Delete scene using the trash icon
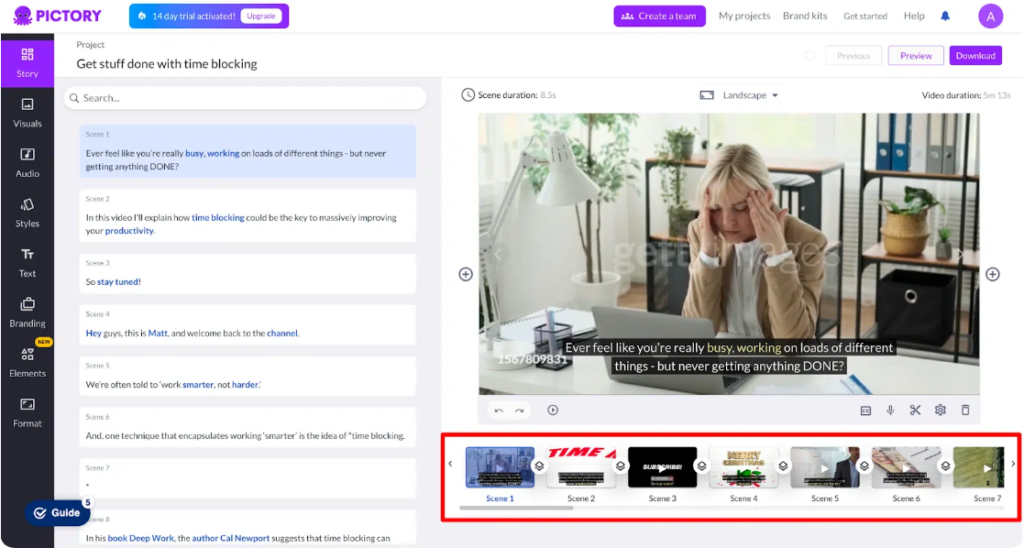 [965, 410]
